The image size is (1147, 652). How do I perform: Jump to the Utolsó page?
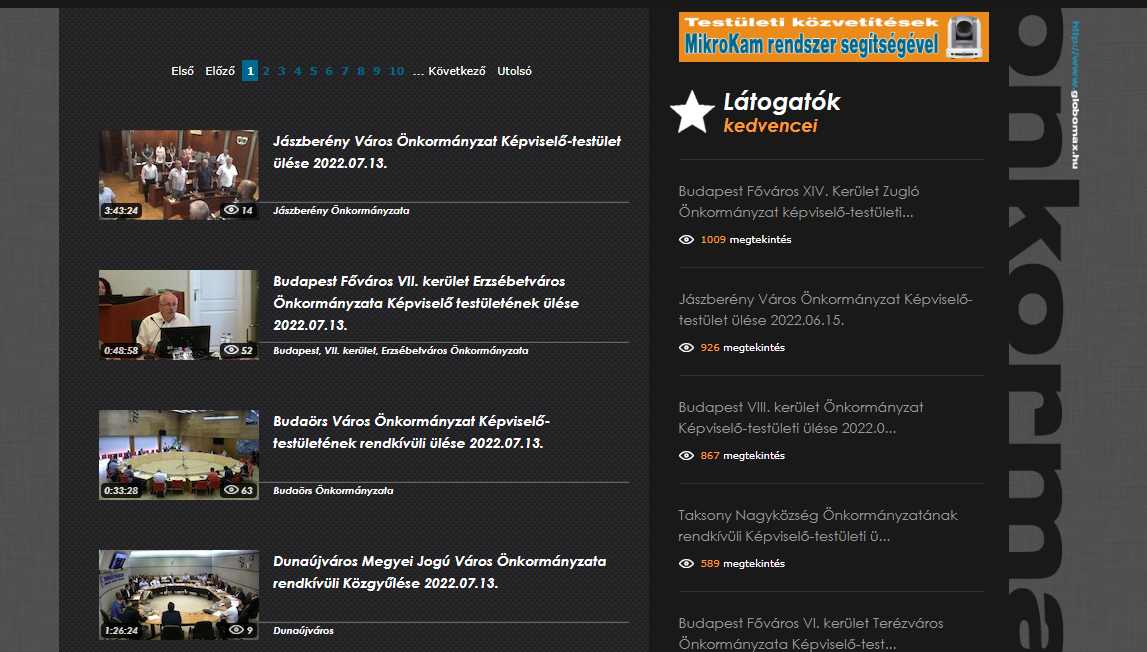(x=514, y=71)
